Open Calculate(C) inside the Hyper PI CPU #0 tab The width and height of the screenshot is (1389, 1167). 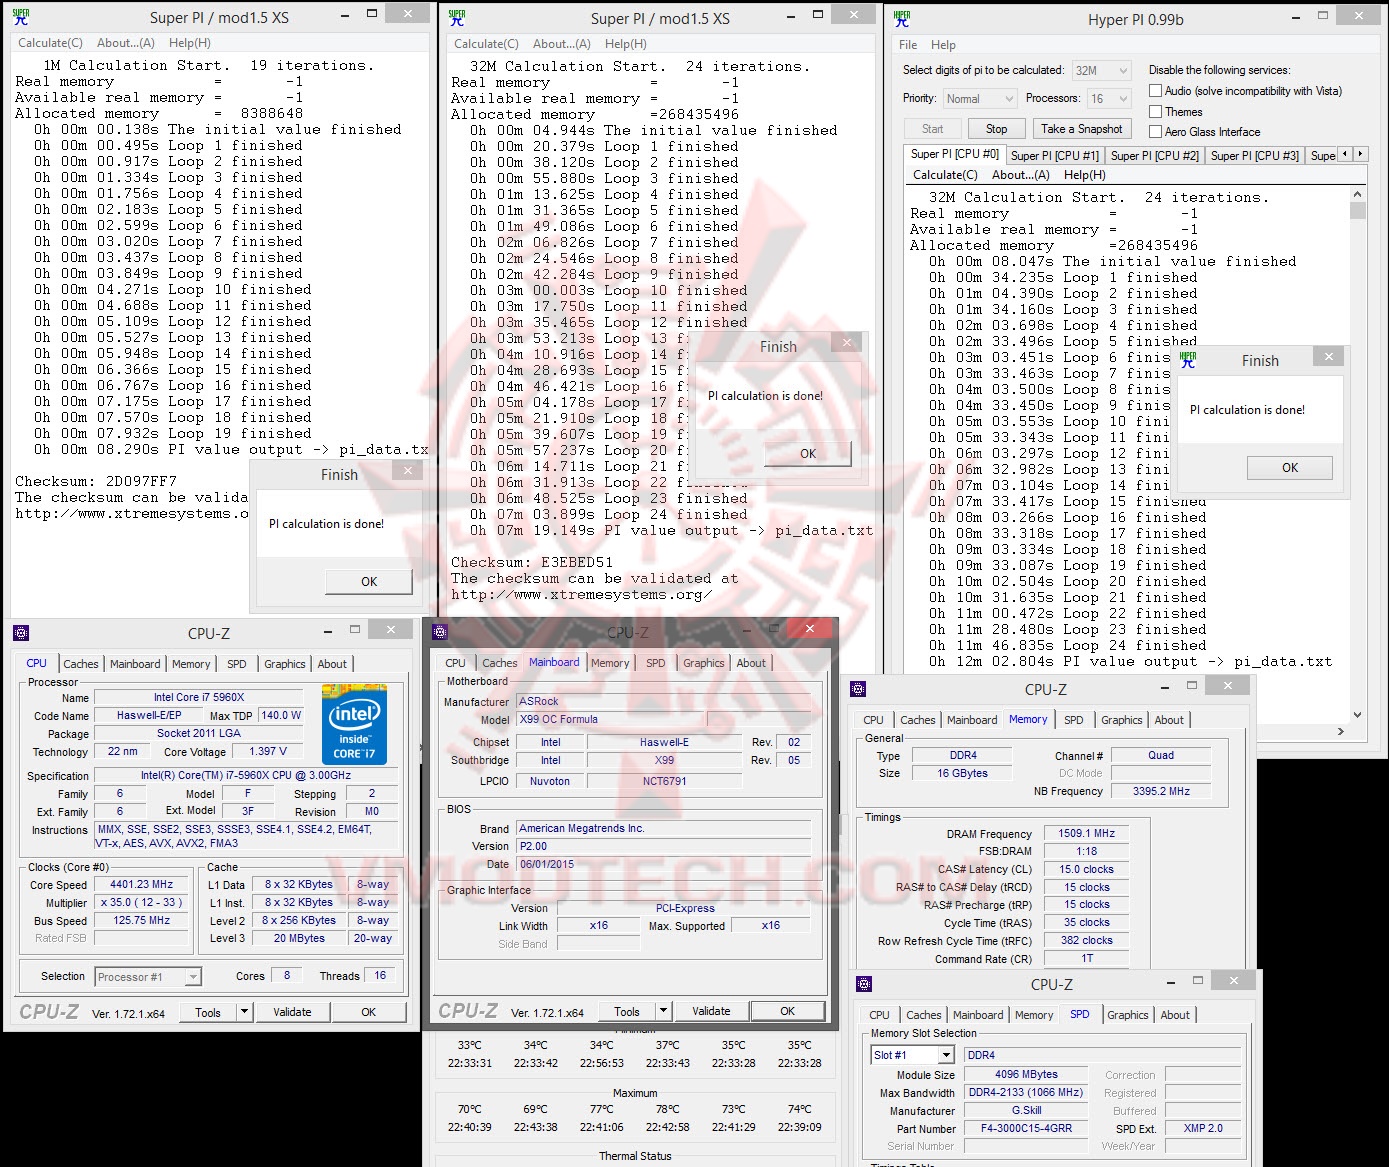(945, 175)
